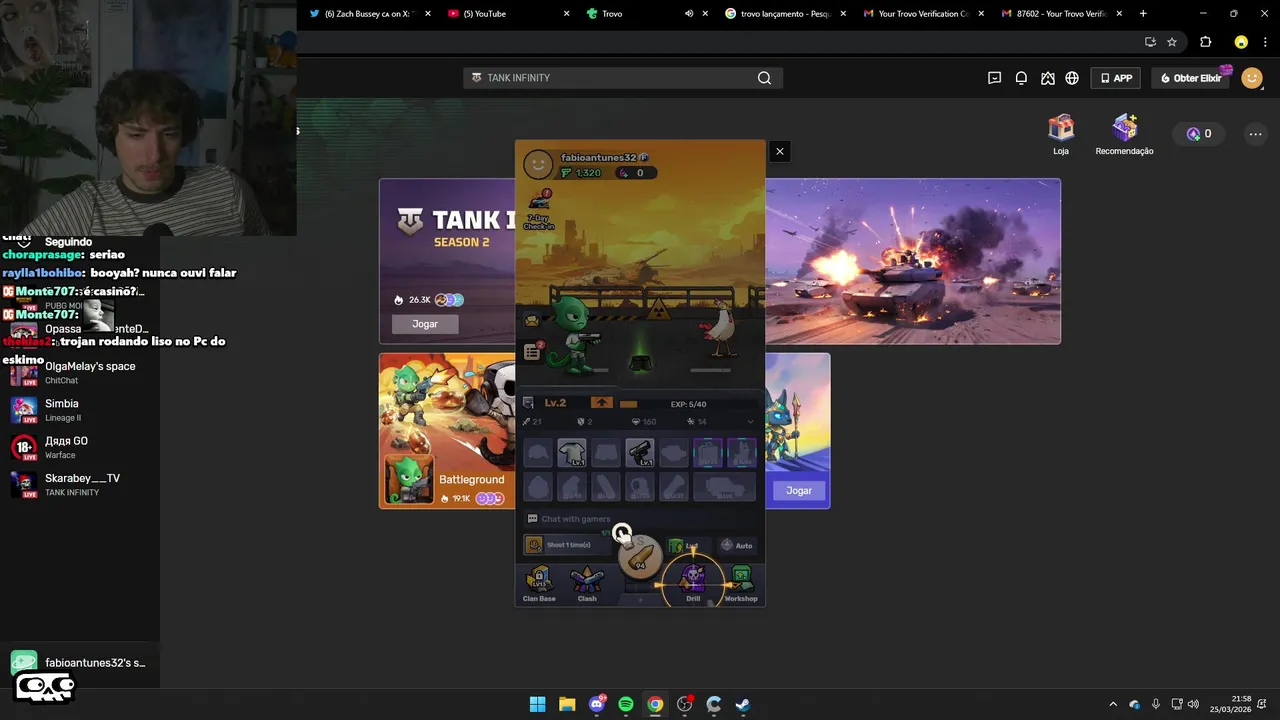Select the Lv.1 pistol equipment slot
This screenshot has width=1280, height=720.
pos(640,453)
